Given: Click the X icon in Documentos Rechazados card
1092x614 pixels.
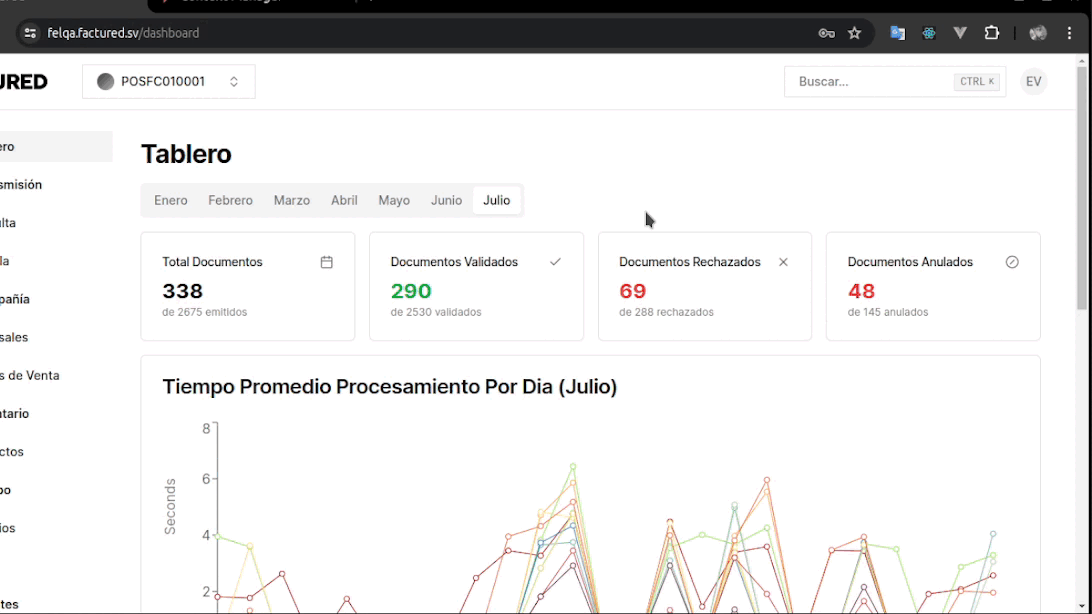Looking at the screenshot, I should [783, 262].
